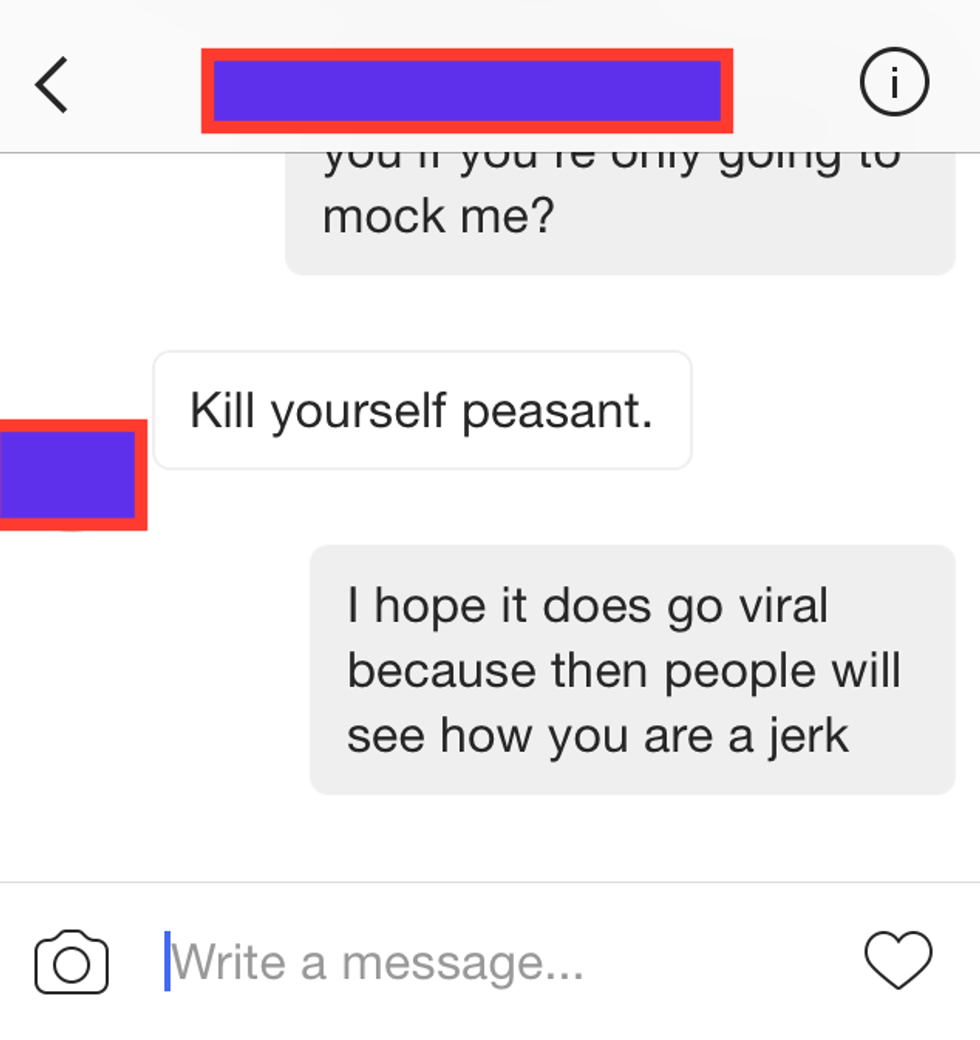This screenshot has width=980, height=1040.
Task: Tap the 'I hope it does go viral' bubble
Action: [x=633, y=670]
